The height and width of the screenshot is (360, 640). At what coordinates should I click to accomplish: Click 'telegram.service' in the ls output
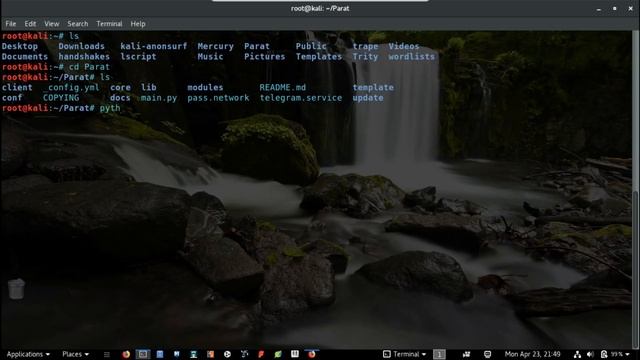point(301,98)
